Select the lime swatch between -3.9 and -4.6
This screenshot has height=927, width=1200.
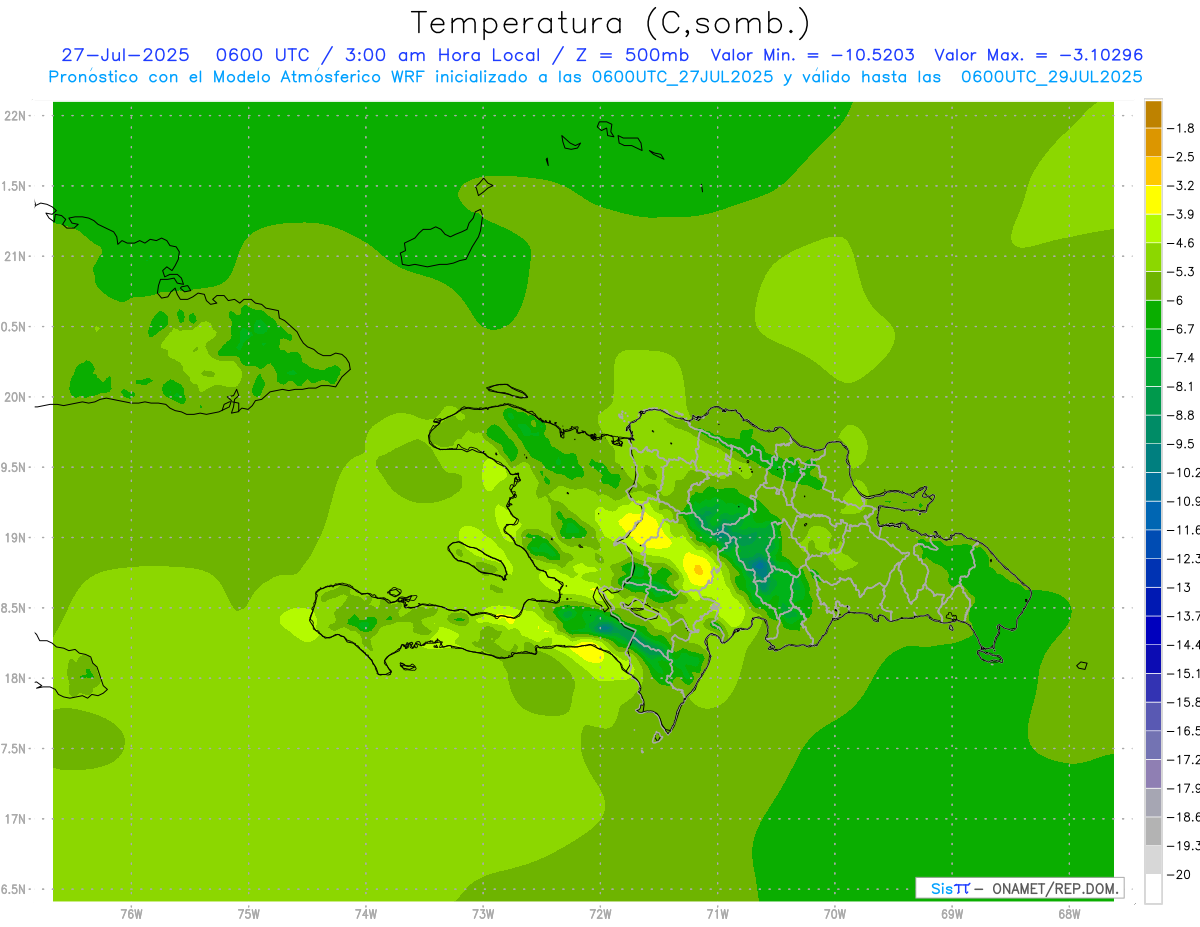(x=1153, y=229)
